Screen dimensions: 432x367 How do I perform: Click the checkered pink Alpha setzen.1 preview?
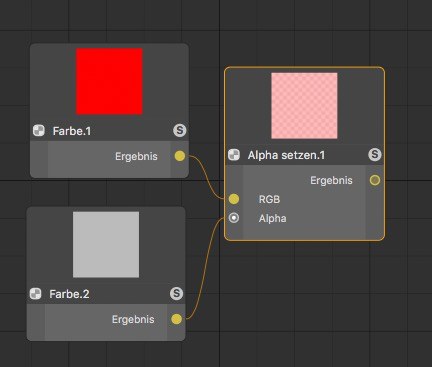tap(304, 106)
